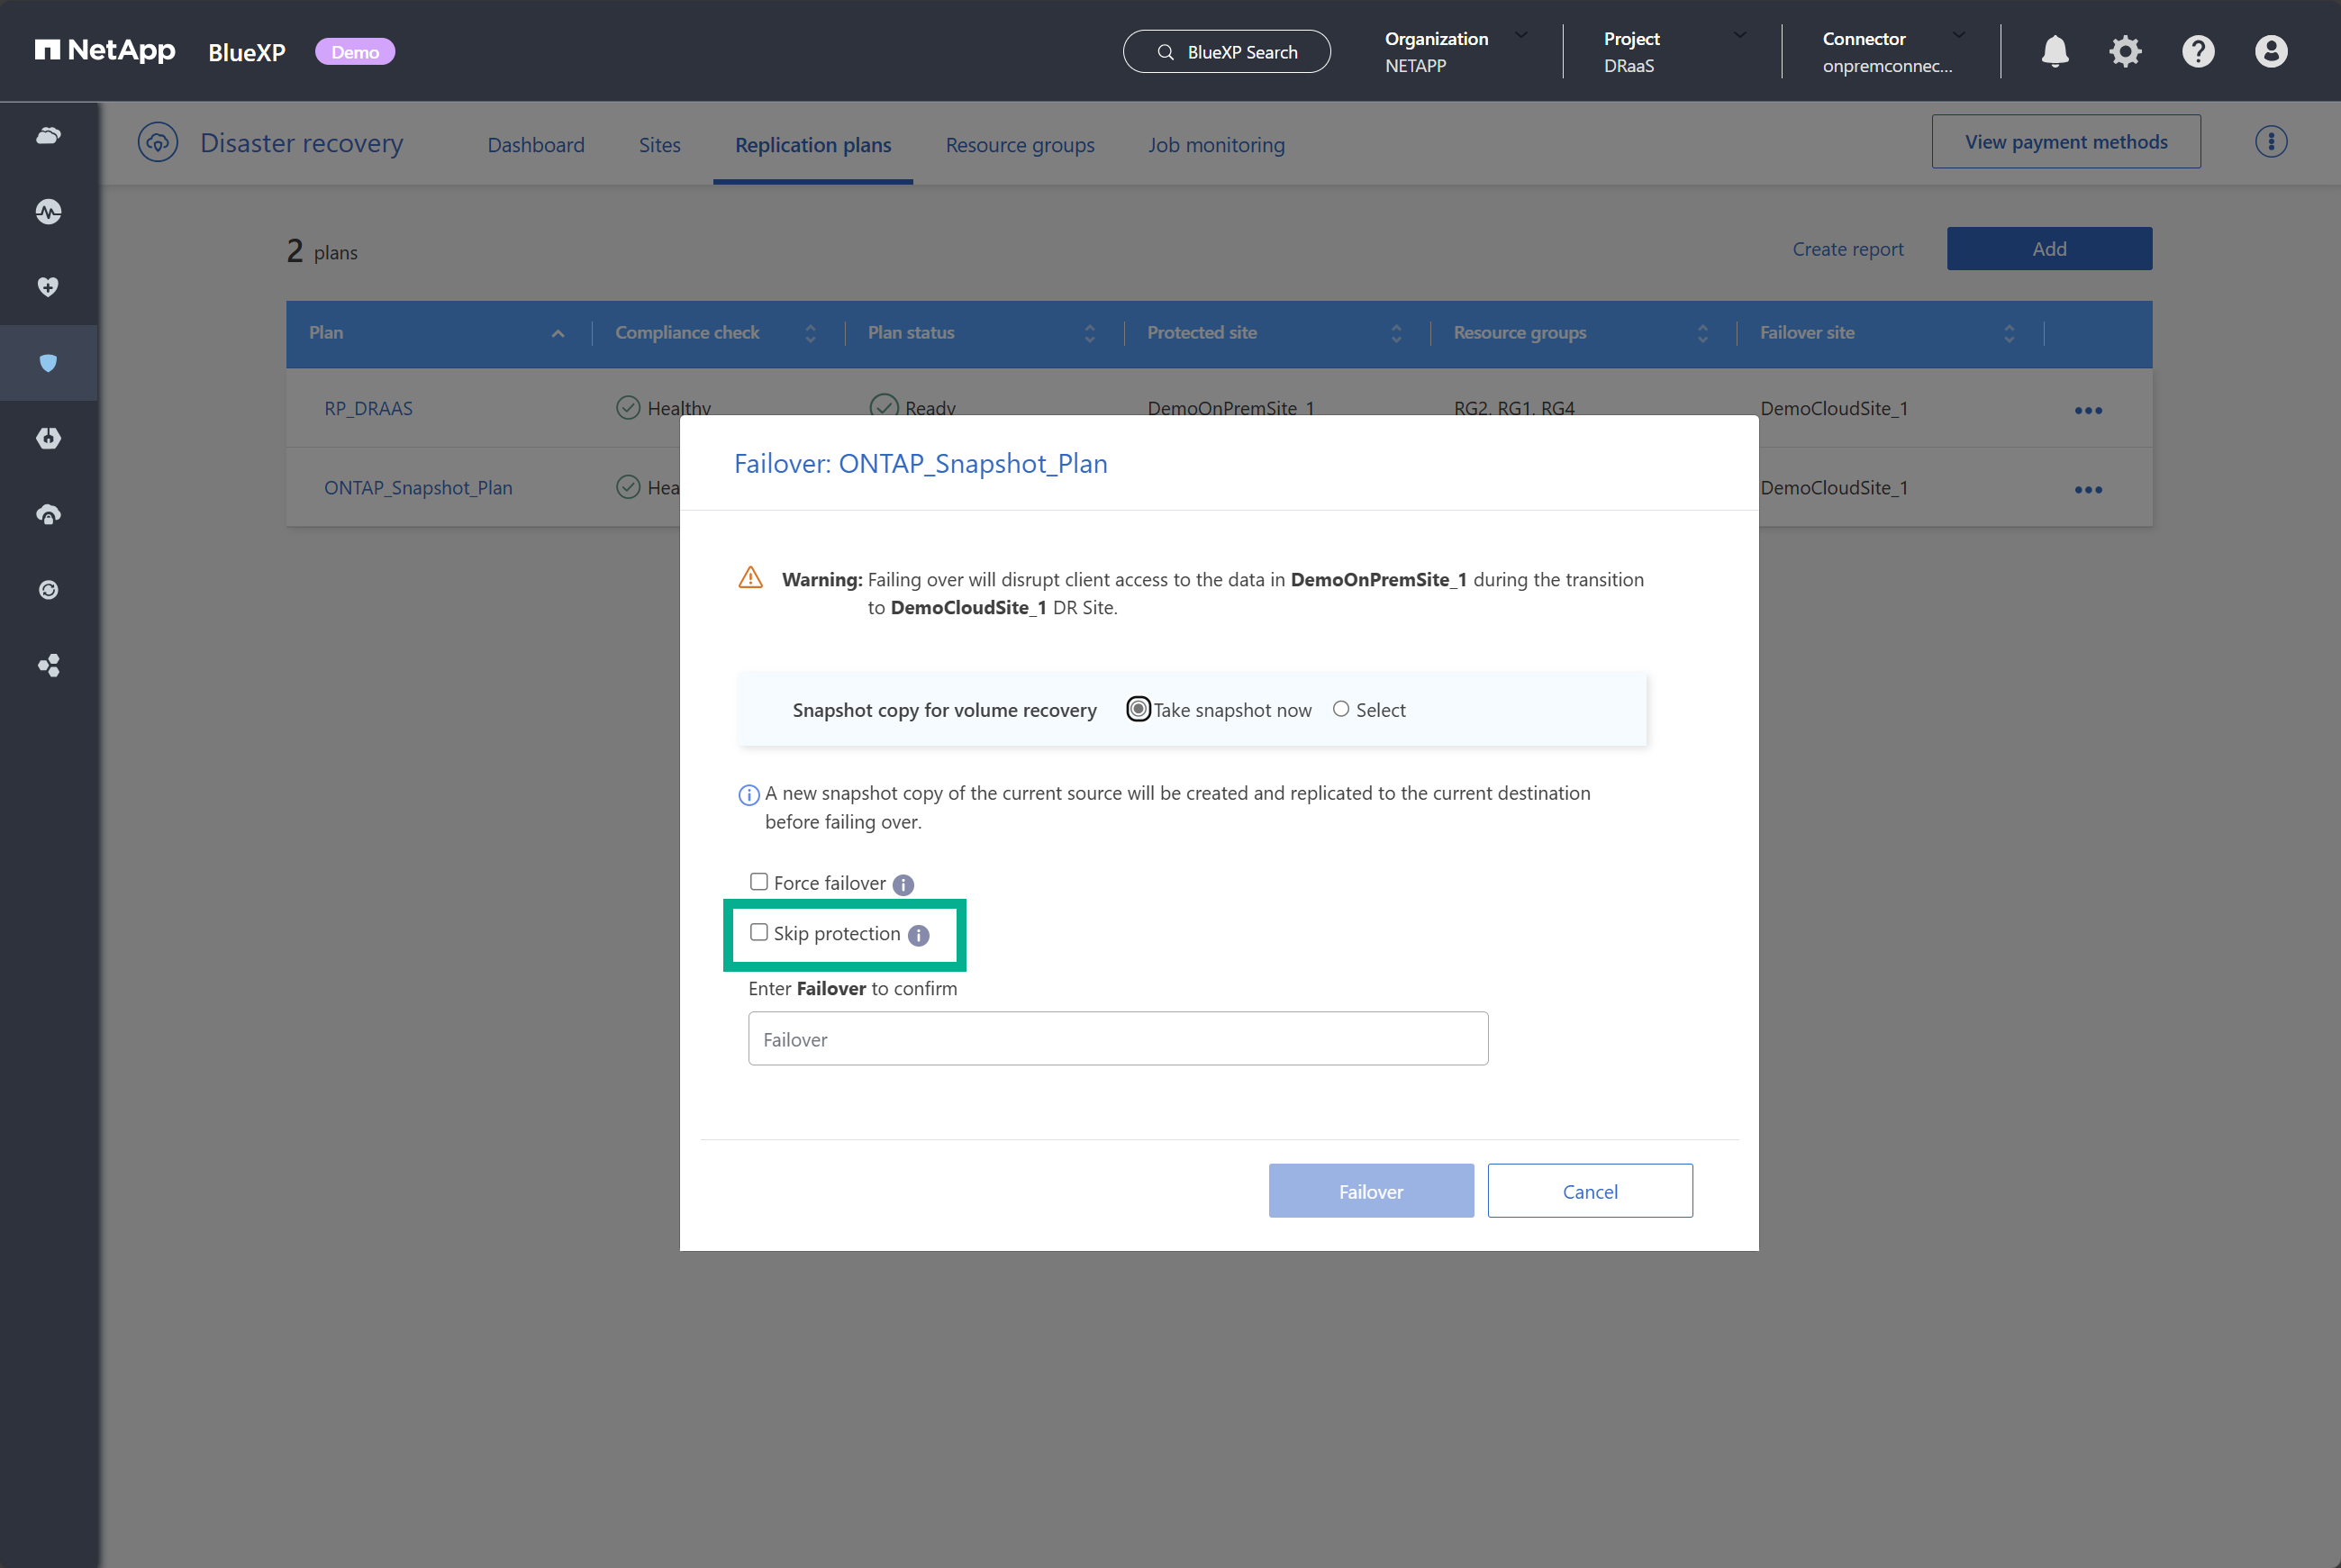Sort the Plan column descending

click(x=558, y=333)
